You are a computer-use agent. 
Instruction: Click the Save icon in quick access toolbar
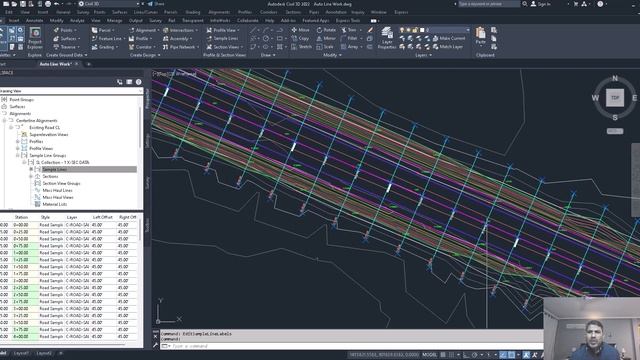pos(23,4)
